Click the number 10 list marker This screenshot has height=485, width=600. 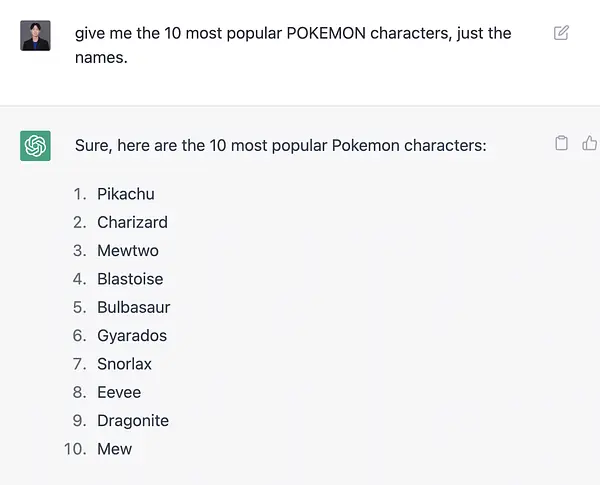tap(75, 449)
